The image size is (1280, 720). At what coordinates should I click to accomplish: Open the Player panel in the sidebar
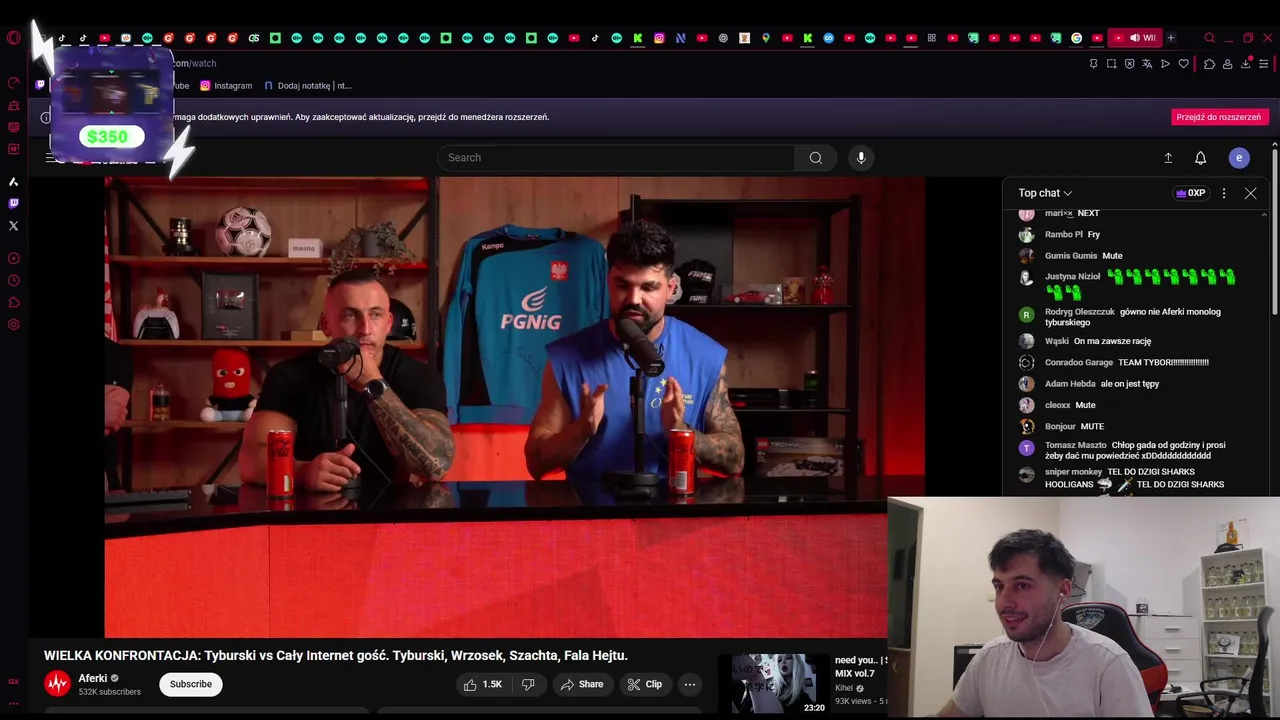[13, 258]
